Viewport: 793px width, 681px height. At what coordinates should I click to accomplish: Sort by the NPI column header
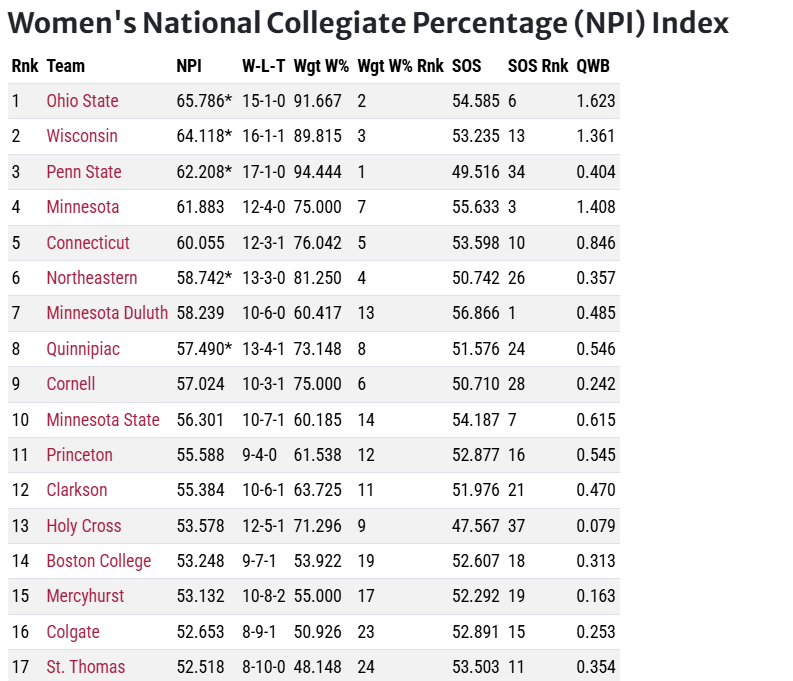tap(189, 66)
